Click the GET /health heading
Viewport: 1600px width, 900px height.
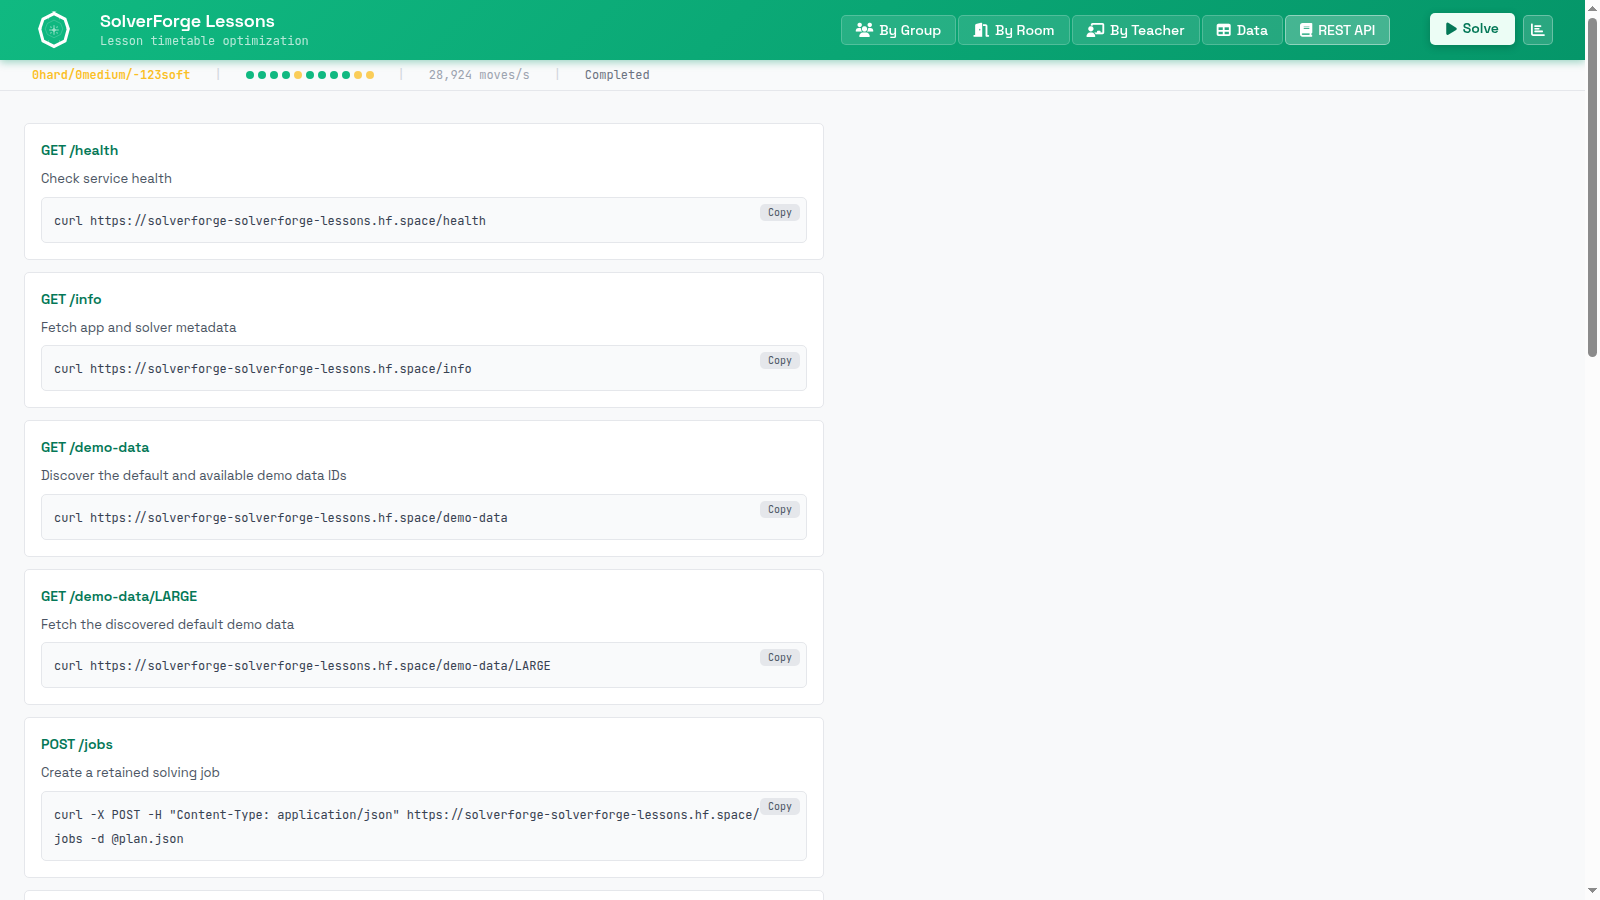pos(80,150)
